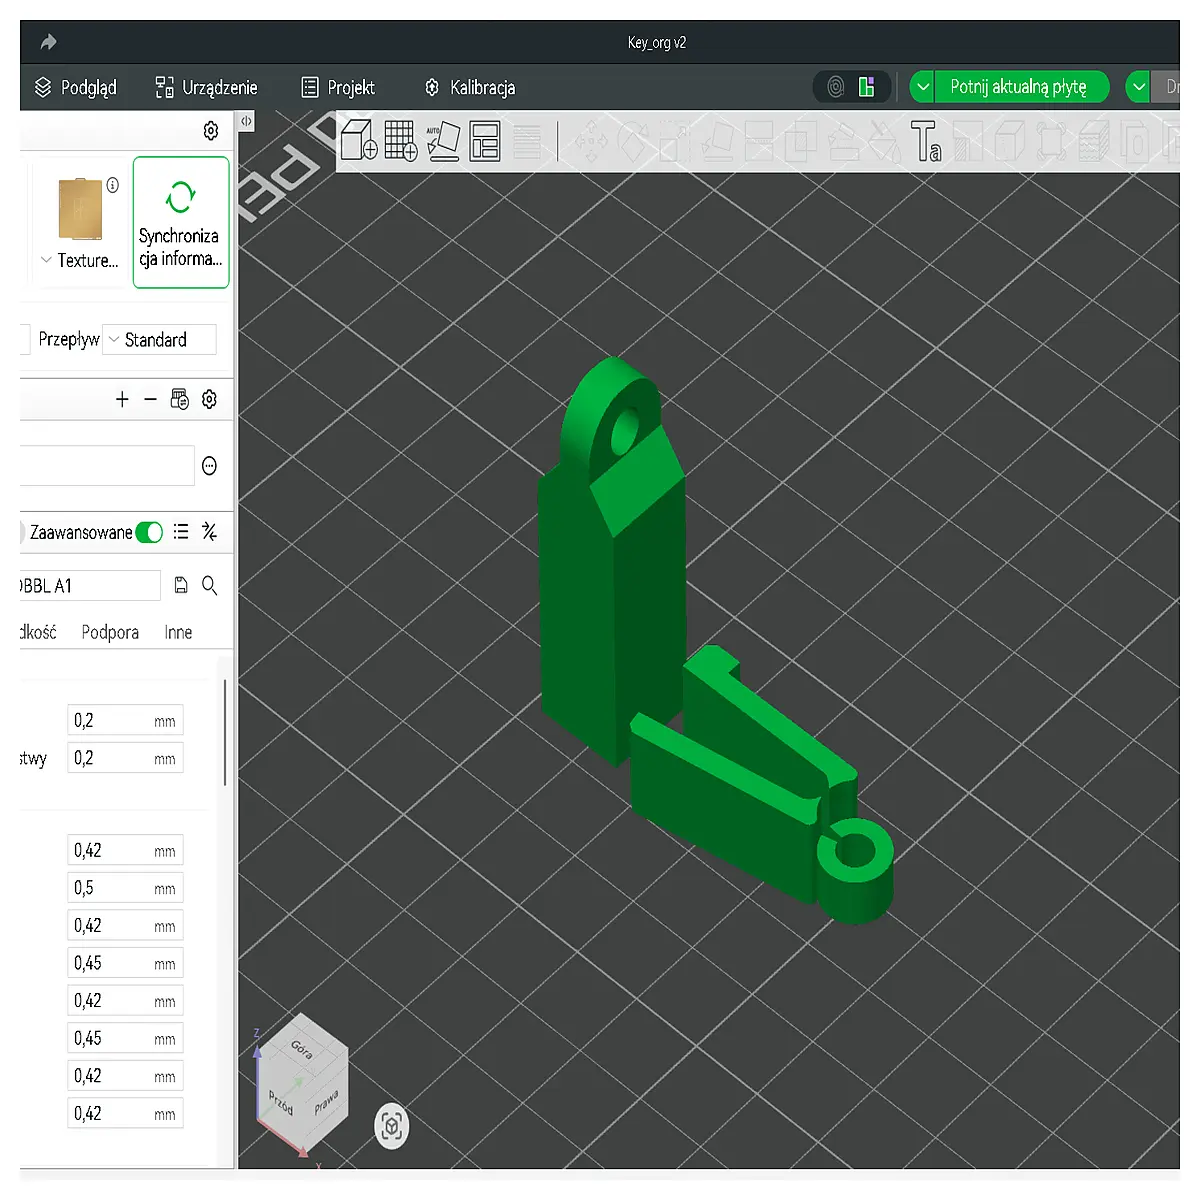This screenshot has height=1200, width=1200.
Task: Turn off the Zaawansowane switch
Action: [149, 532]
